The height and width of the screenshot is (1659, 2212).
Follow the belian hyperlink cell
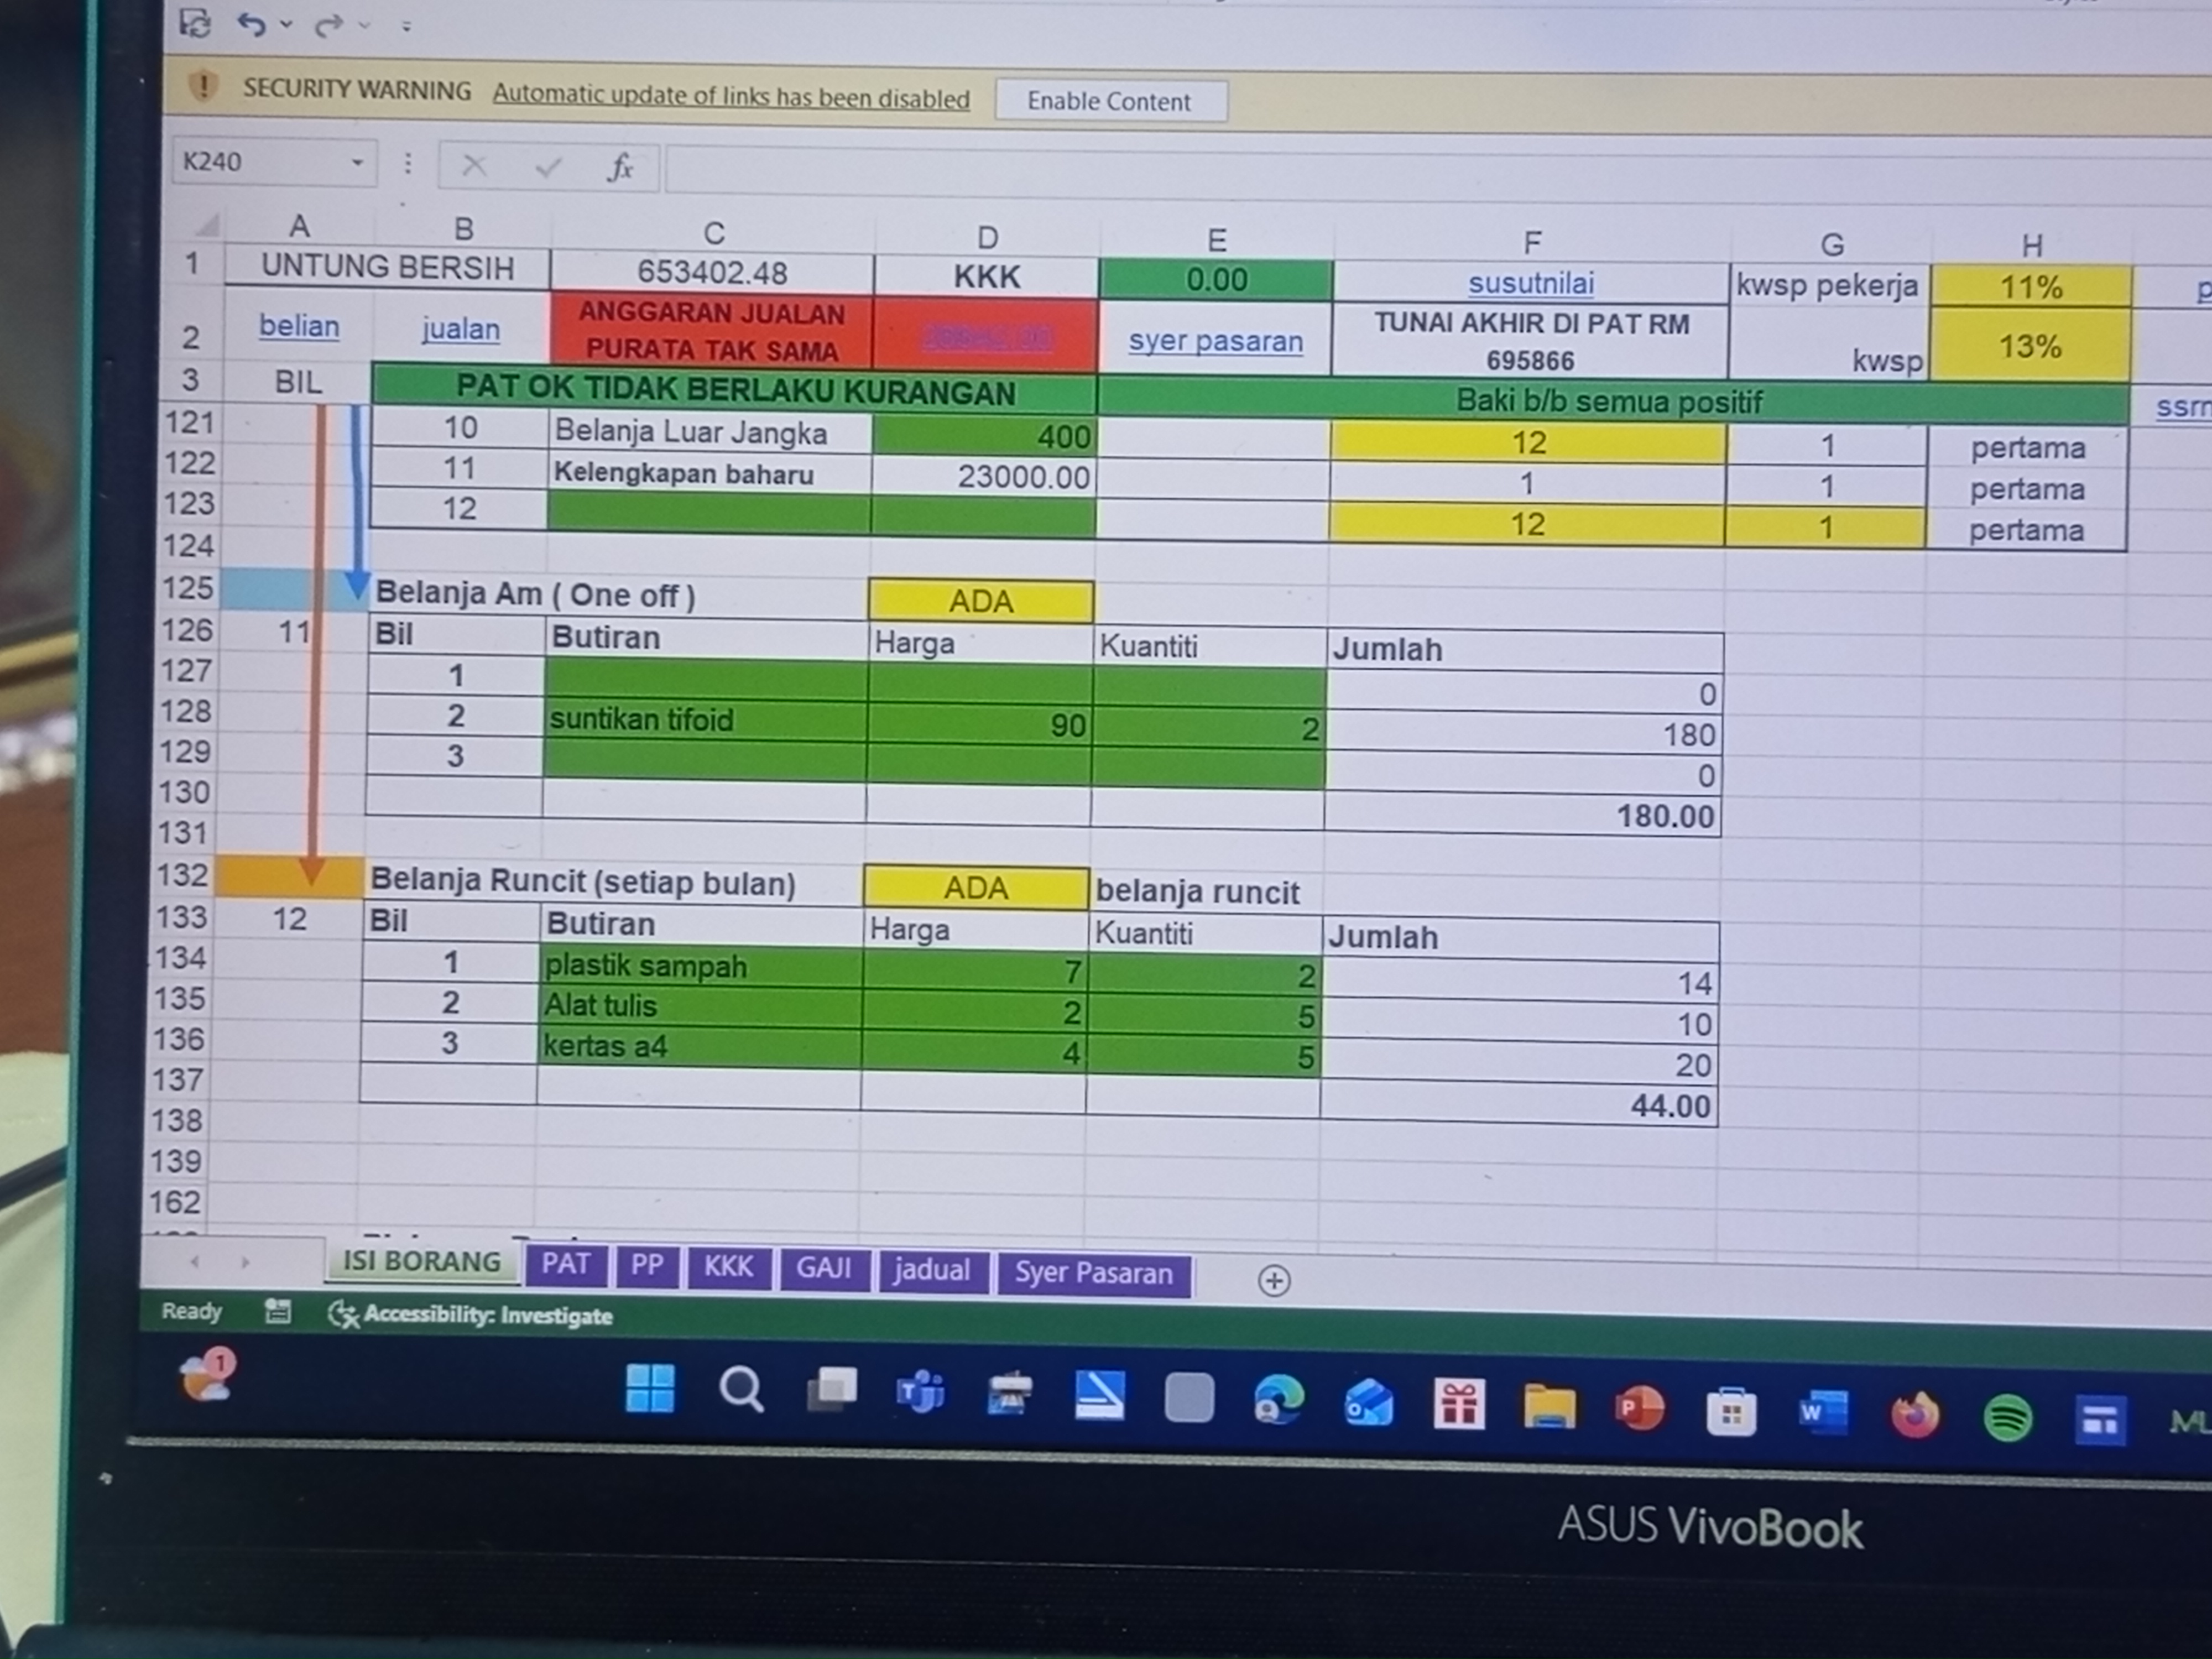pyautogui.click(x=299, y=326)
